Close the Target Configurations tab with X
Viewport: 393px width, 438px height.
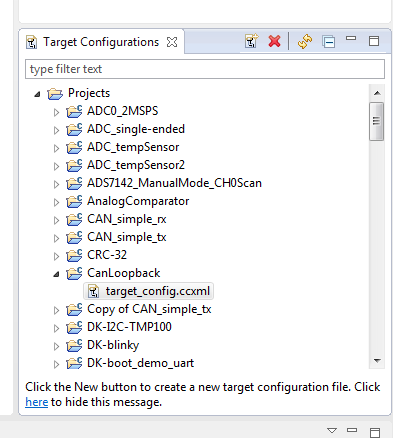[x=172, y=42]
